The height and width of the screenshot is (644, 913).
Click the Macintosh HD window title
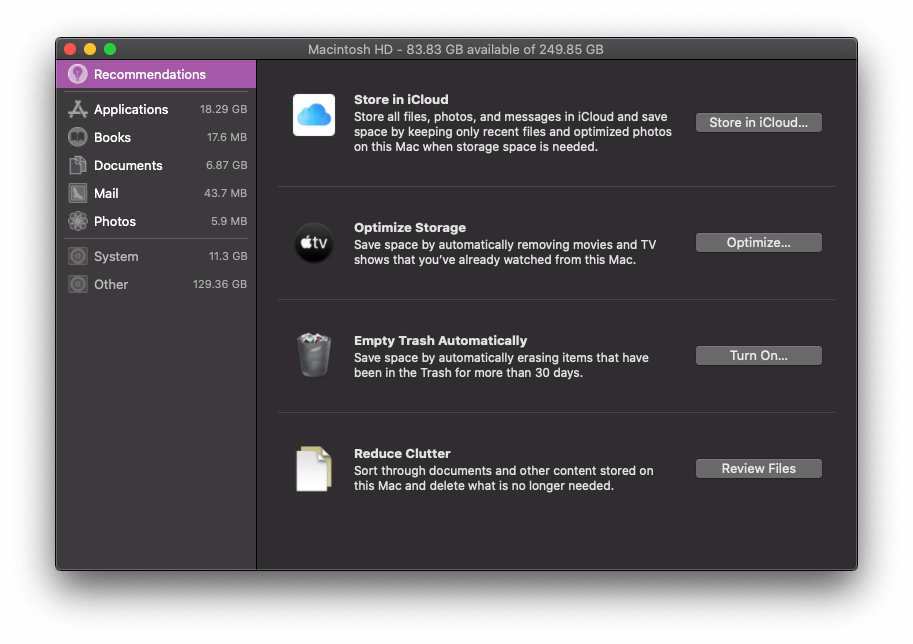(x=456, y=49)
